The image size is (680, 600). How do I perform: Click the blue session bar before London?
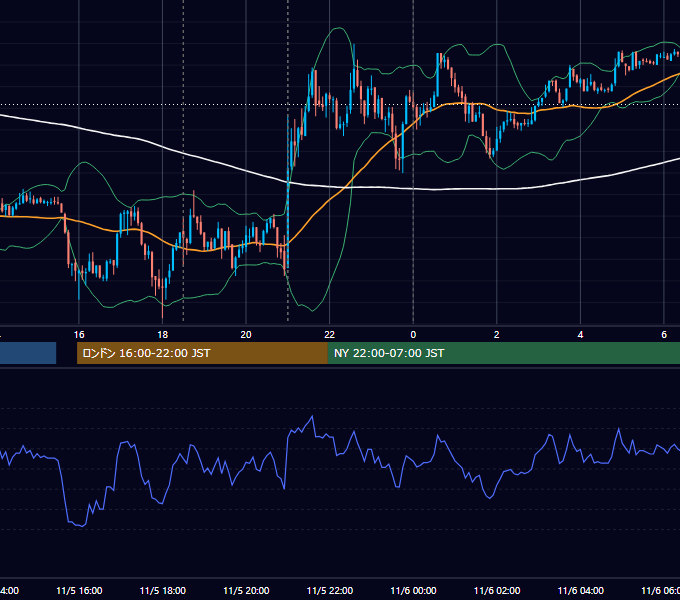[x=28, y=353]
